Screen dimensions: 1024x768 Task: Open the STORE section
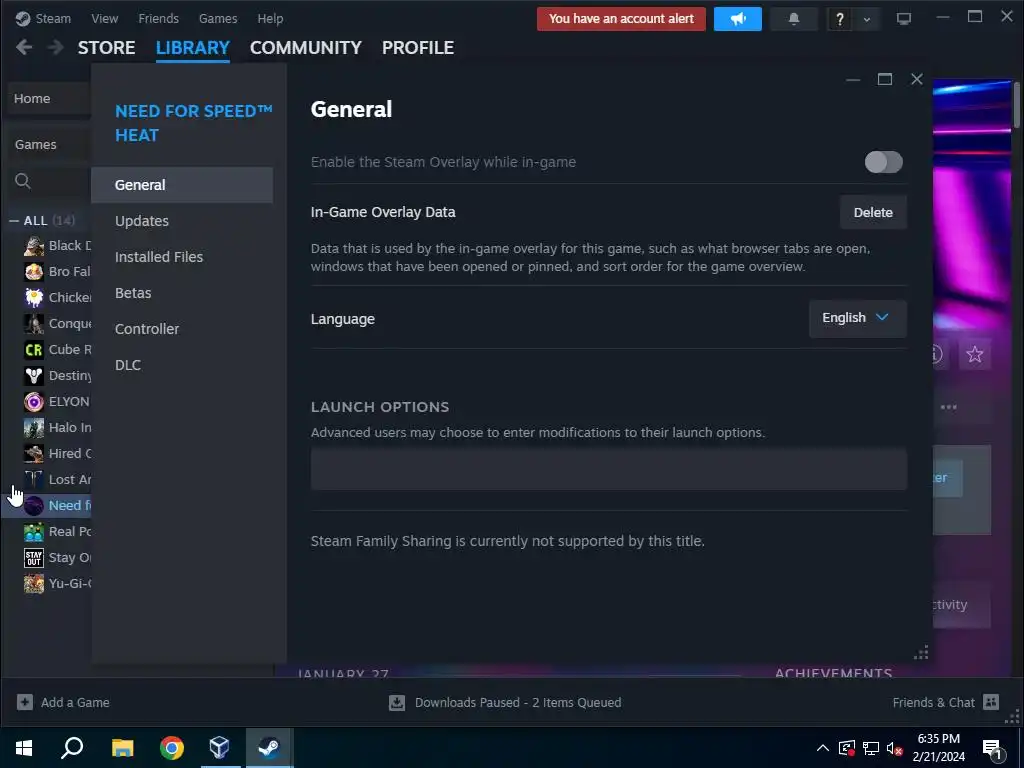[106, 48]
